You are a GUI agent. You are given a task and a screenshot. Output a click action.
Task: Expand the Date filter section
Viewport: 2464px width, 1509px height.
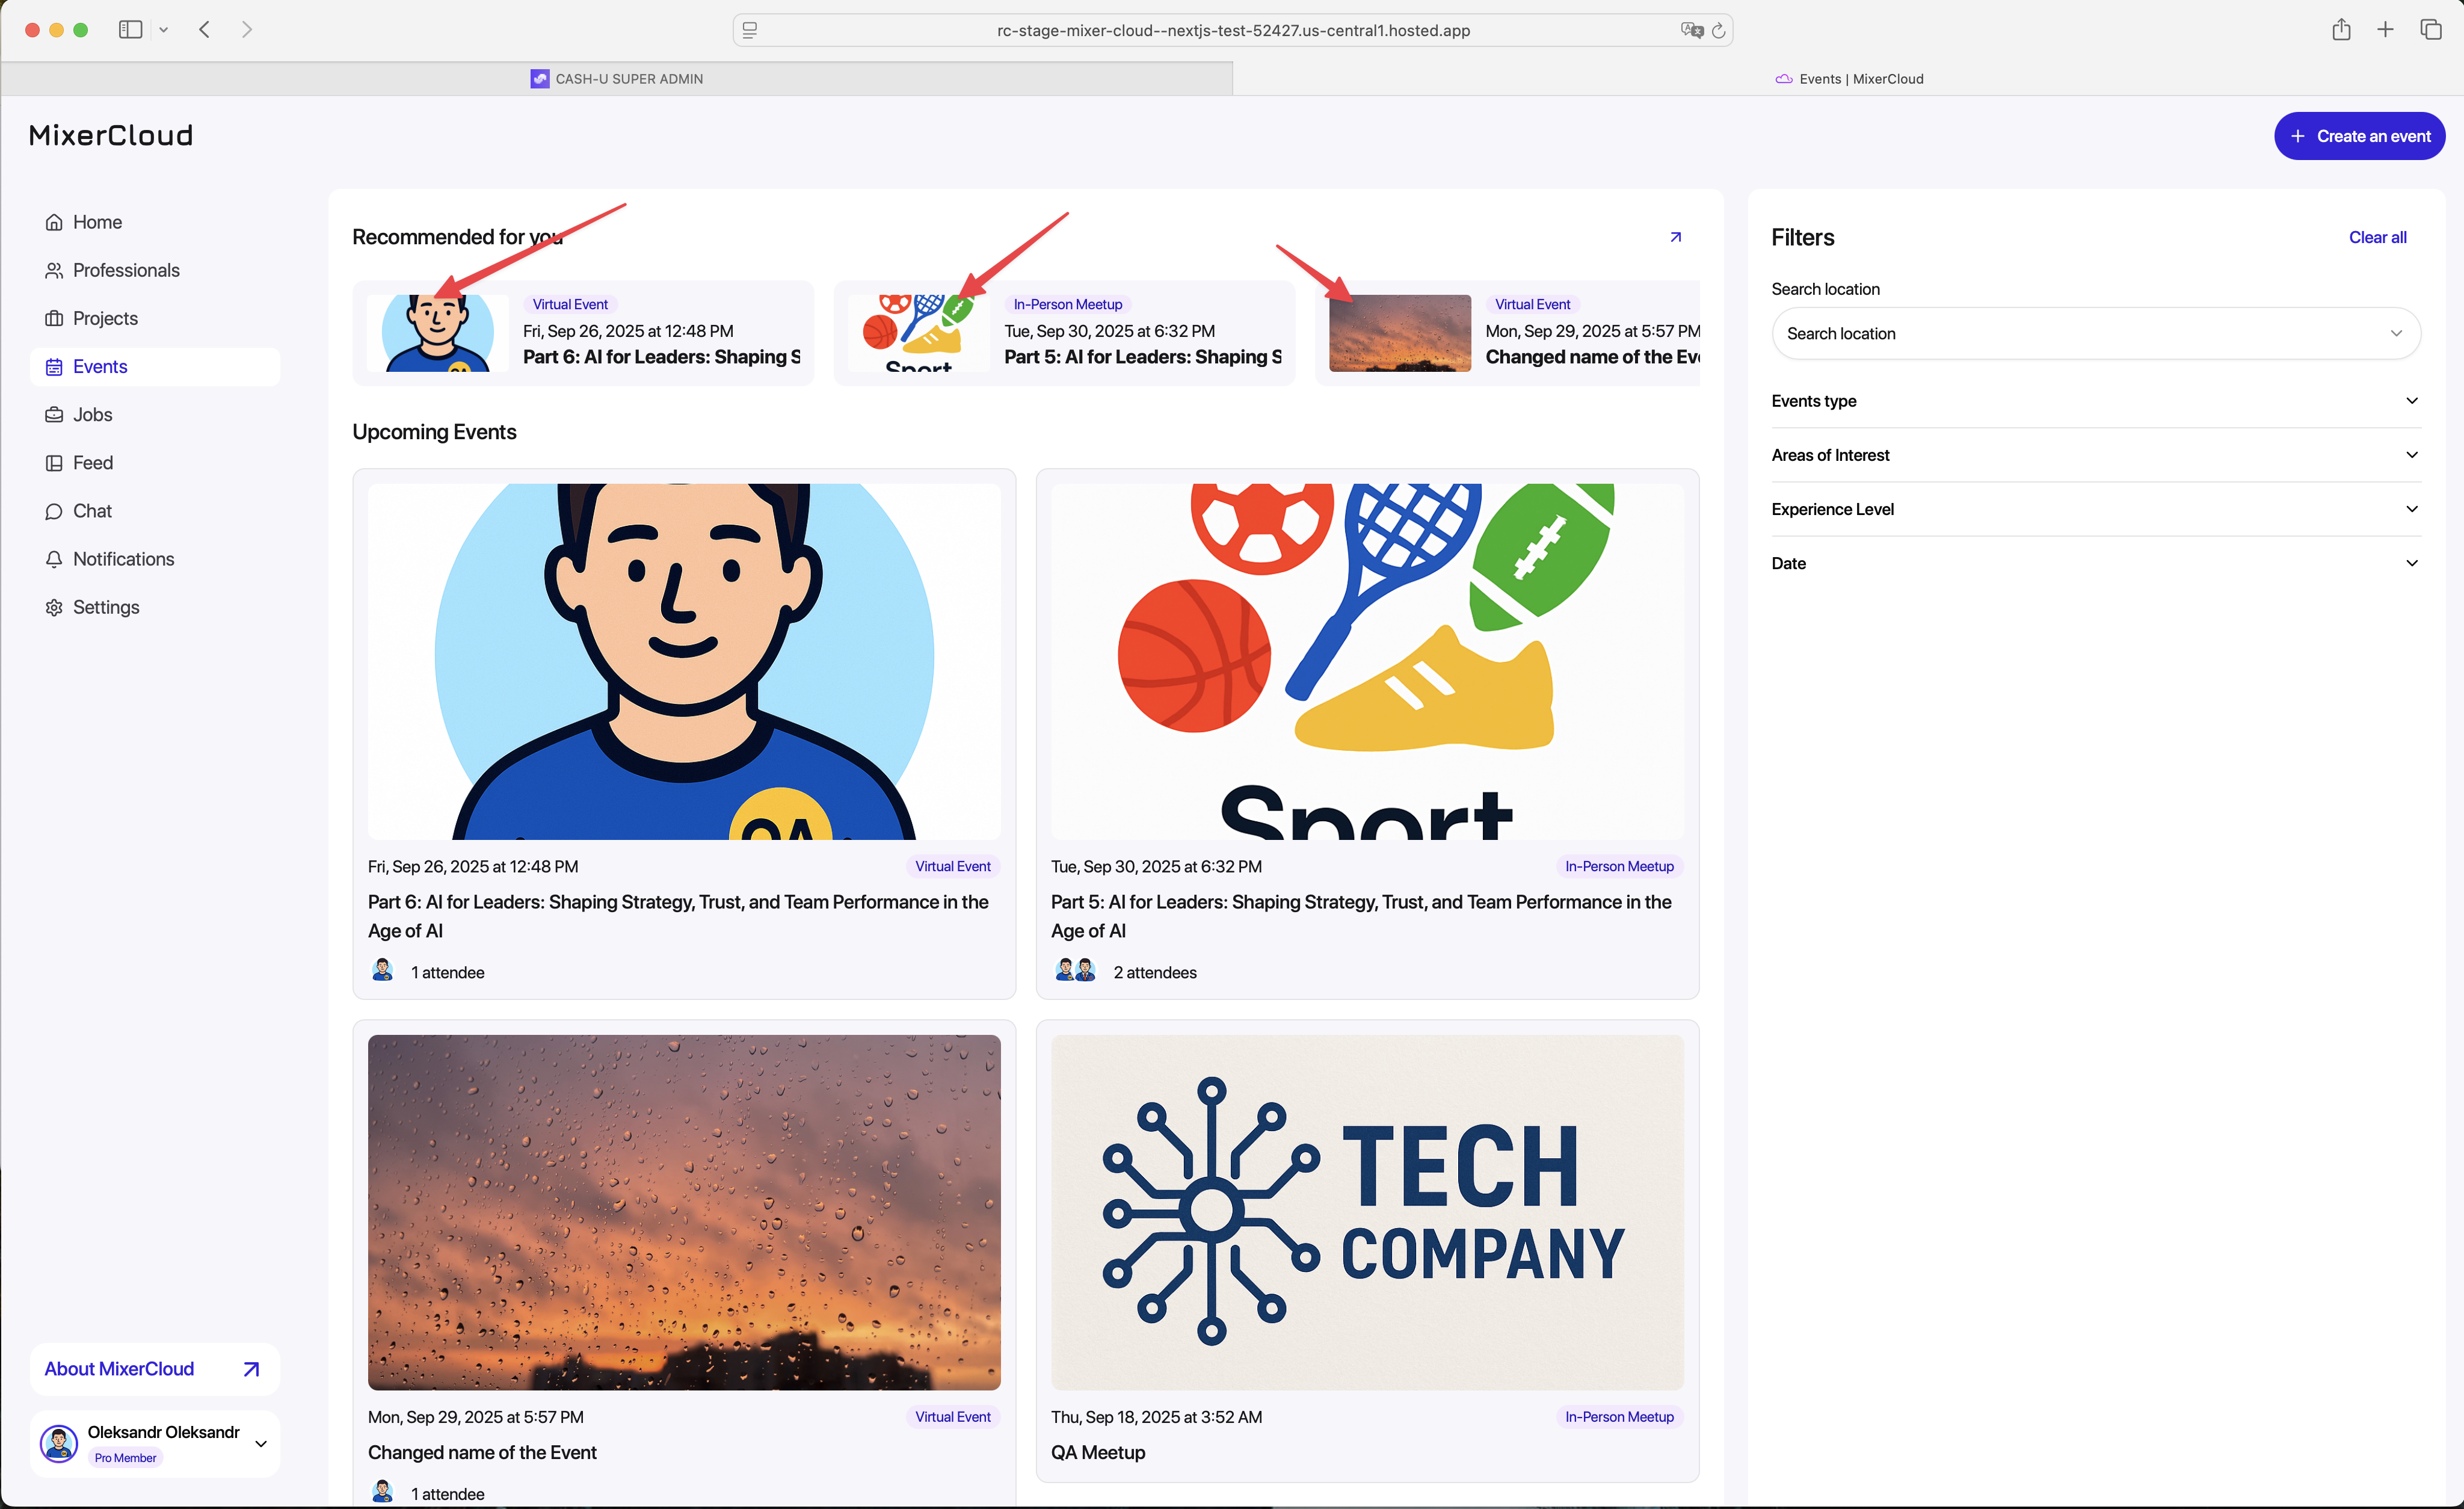2095,563
